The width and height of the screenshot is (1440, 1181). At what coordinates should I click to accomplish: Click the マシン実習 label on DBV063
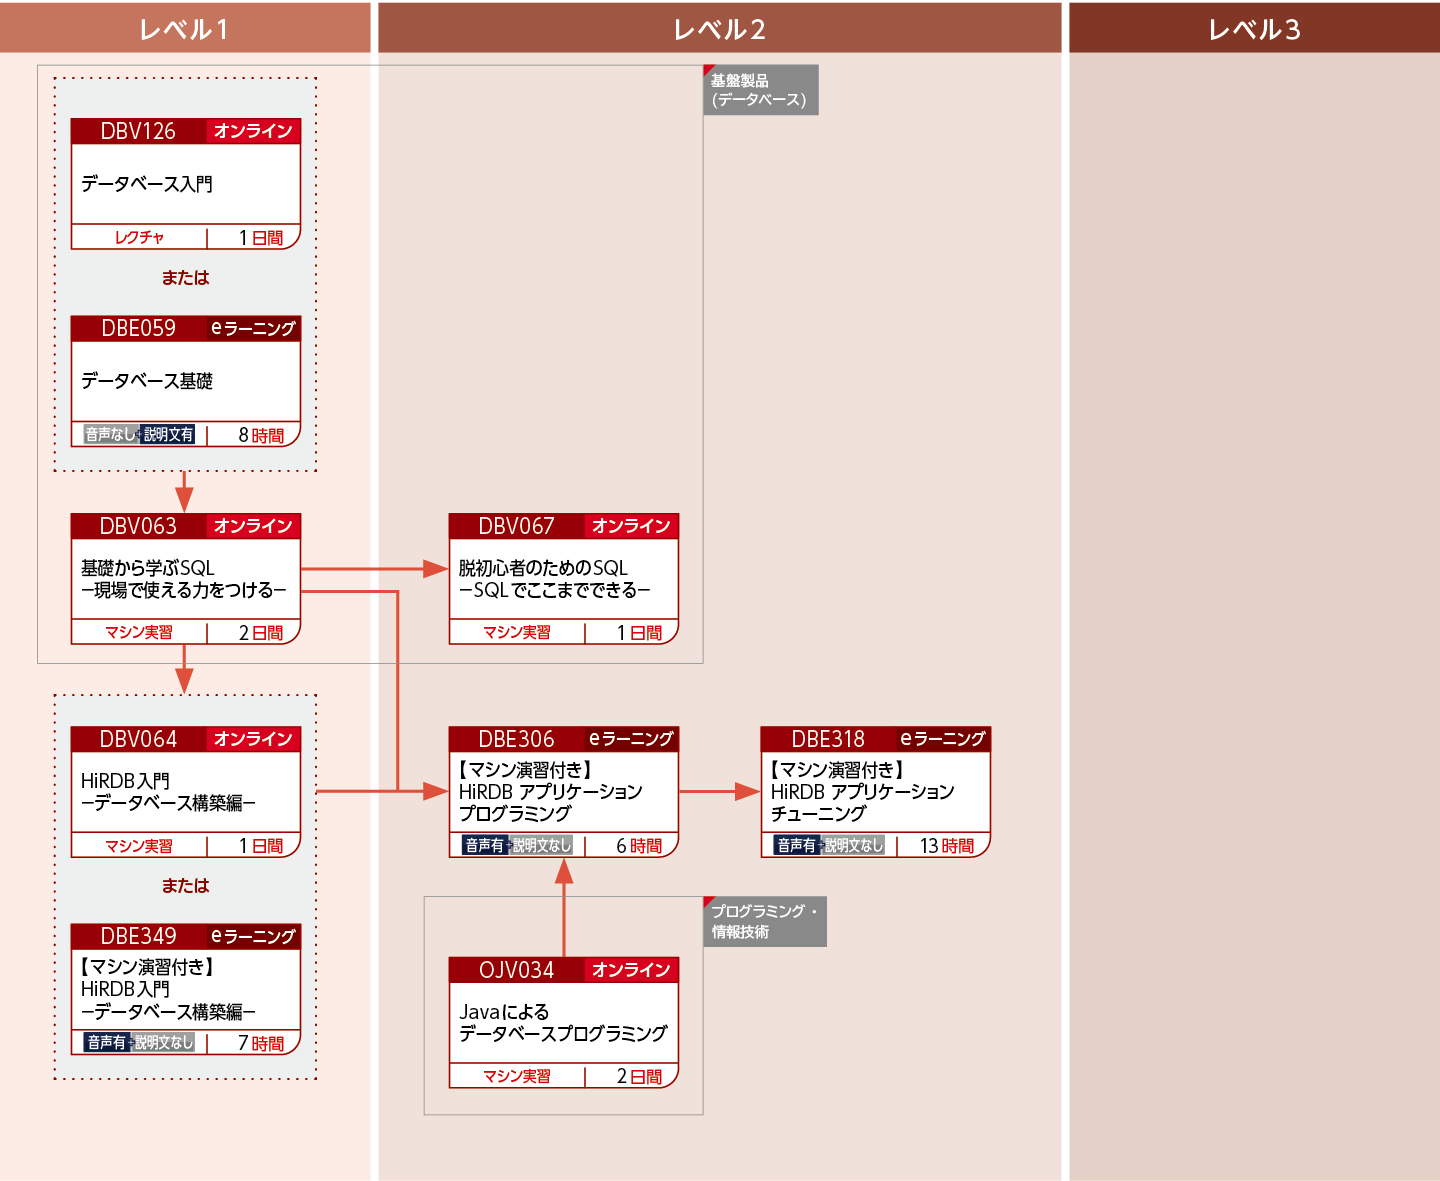(139, 632)
